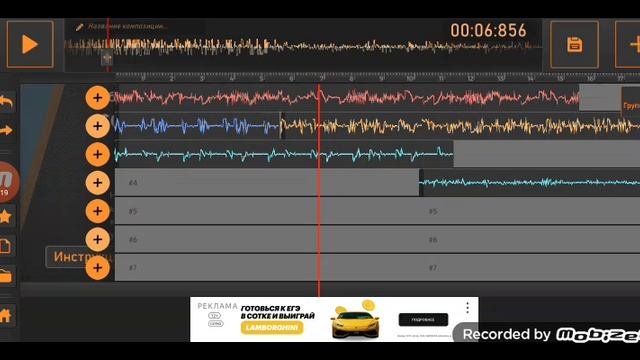Click the Lamborghini yellow ad button

272,328
